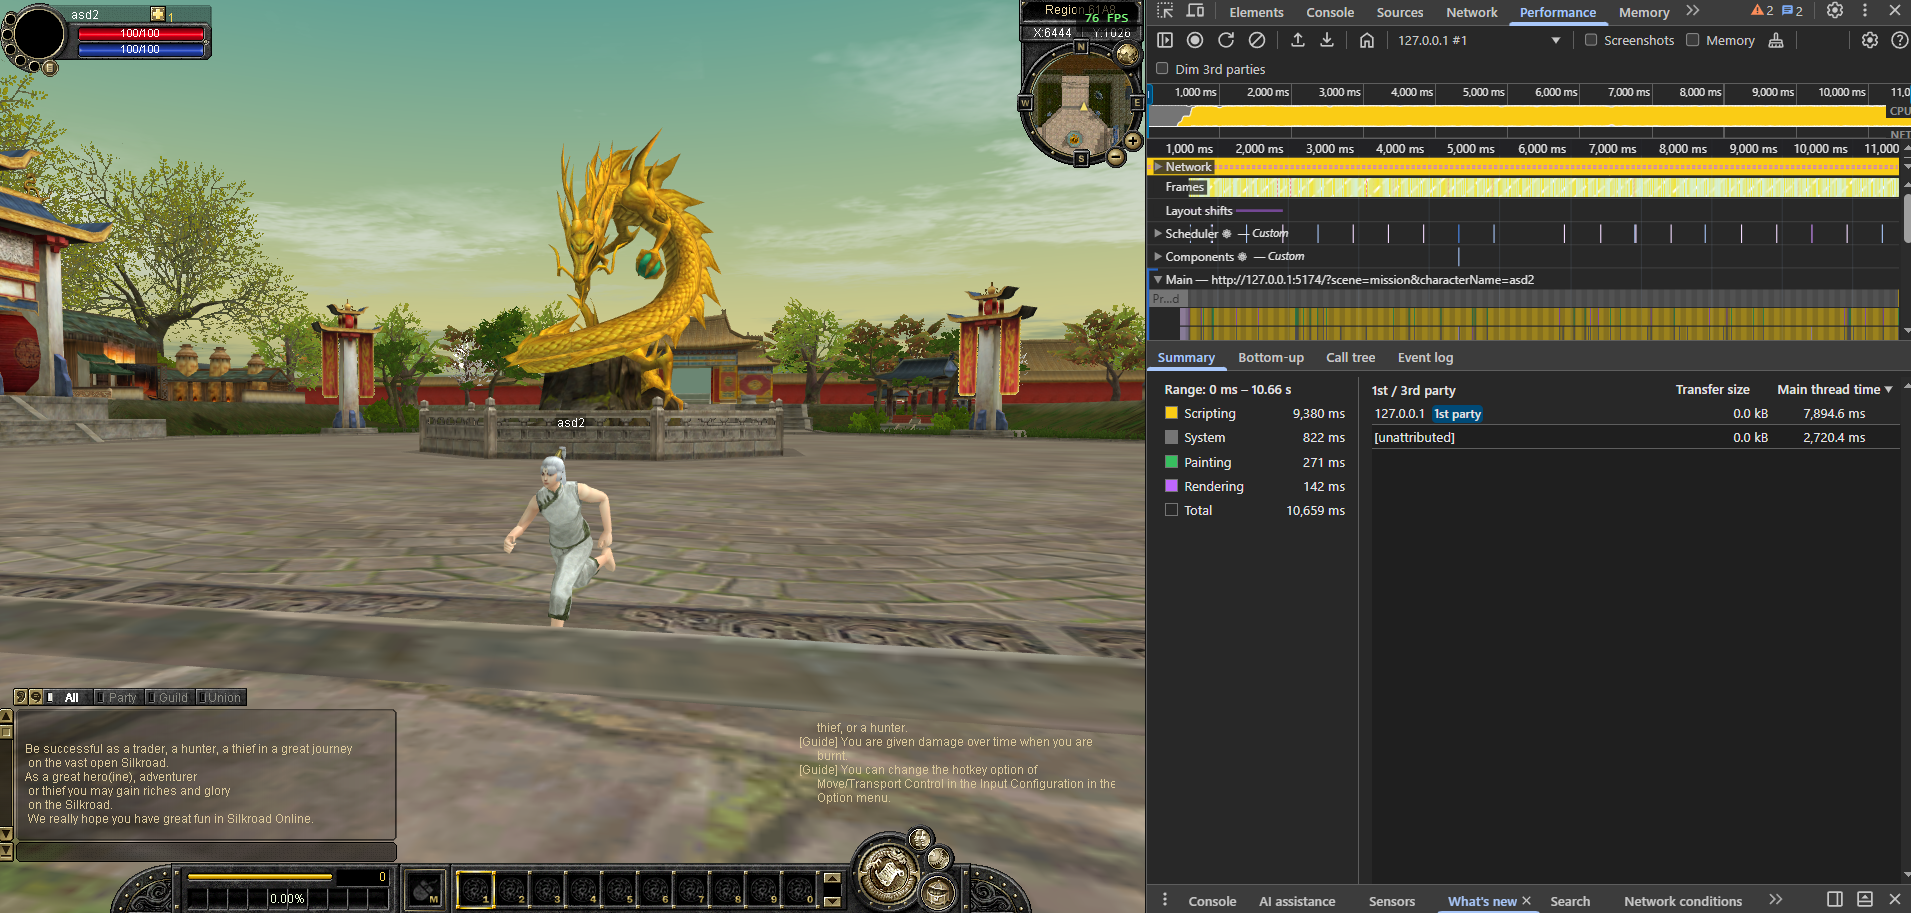Open the Performance capture settings gear

coord(1870,40)
